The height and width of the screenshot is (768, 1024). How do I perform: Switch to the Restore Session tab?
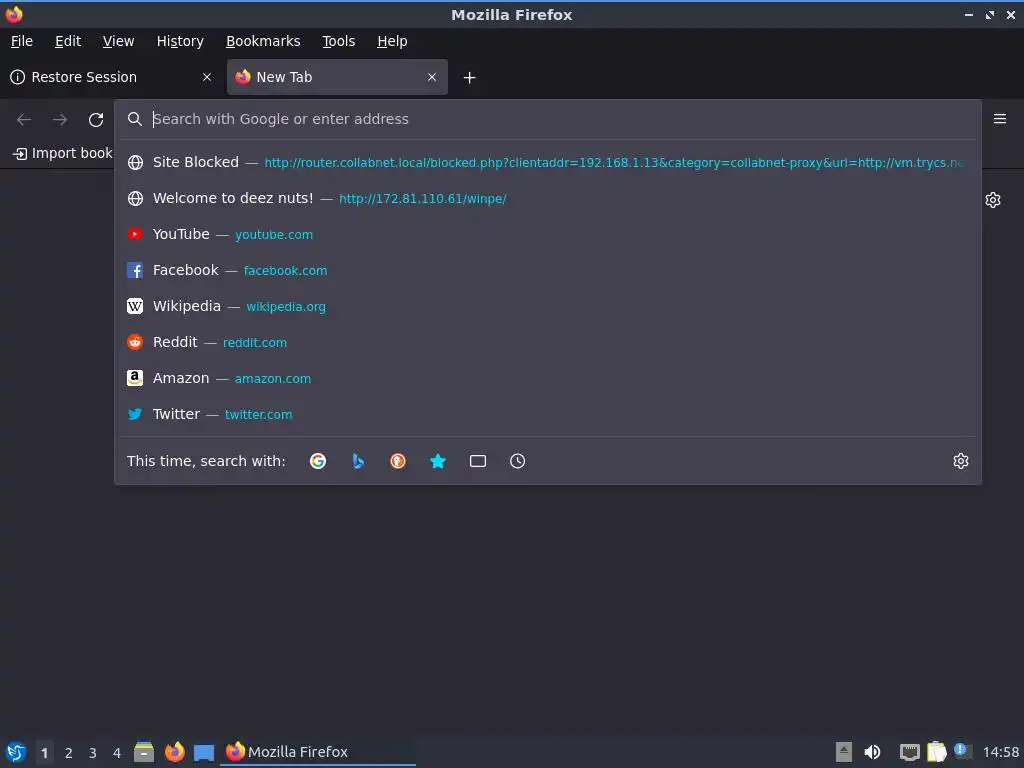[111, 77]
